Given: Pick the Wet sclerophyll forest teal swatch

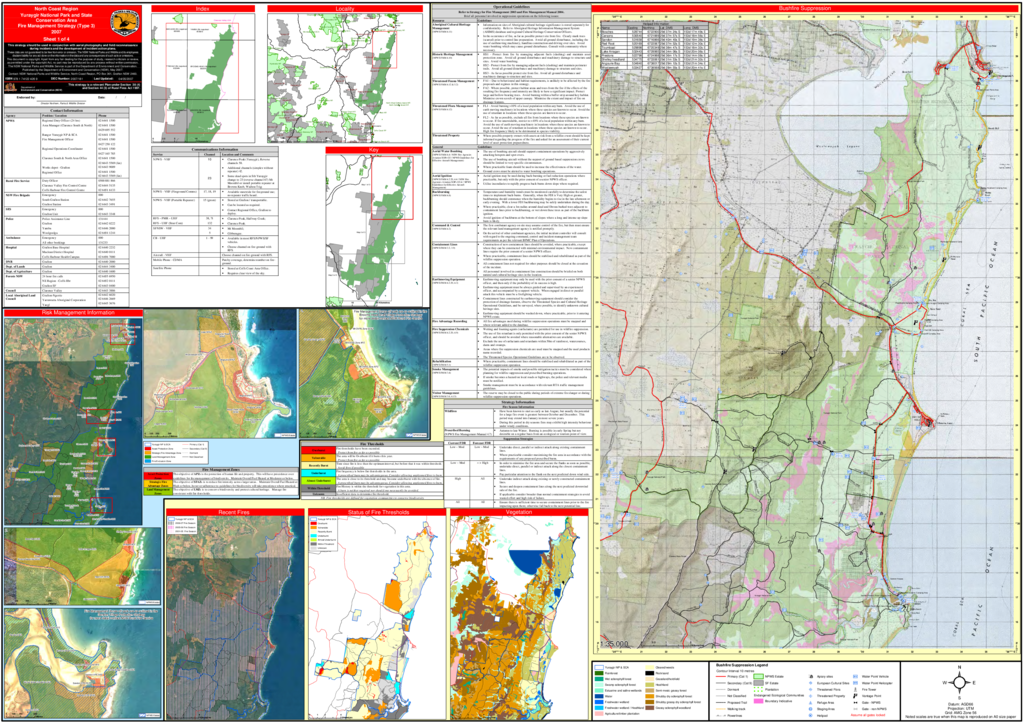Looking at the screenshot, I should pyautogui.click(x=599, y=679).
